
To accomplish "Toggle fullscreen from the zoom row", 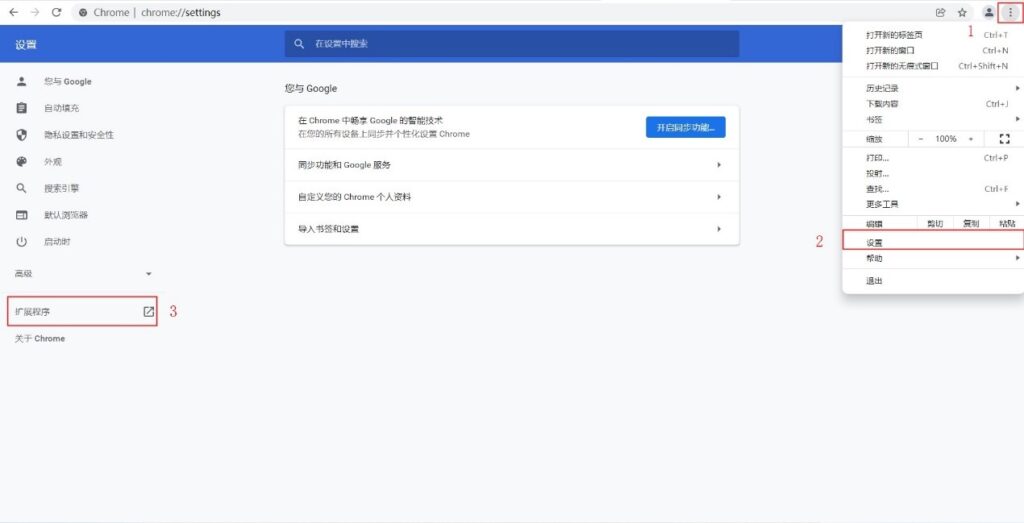I will click(x=1004, y=138).
